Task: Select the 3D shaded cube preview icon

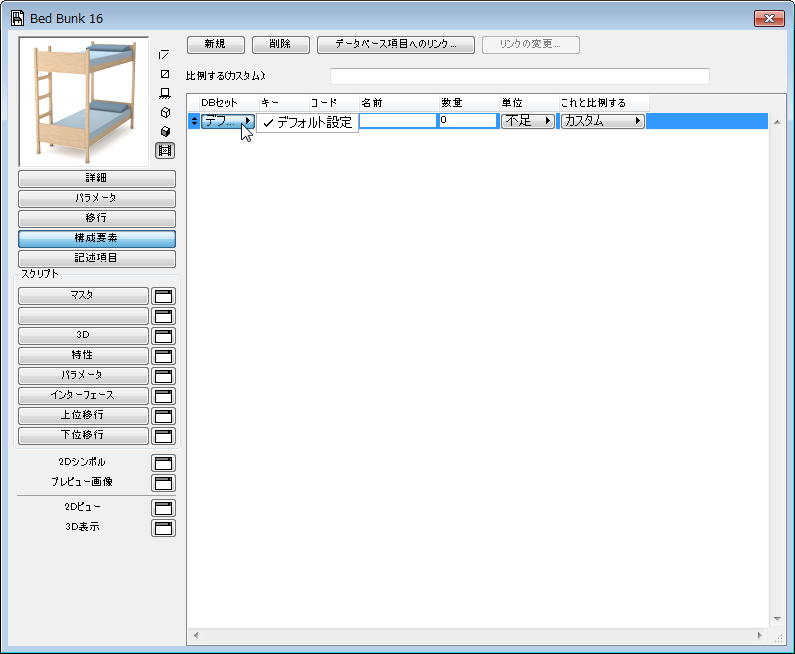Action: click(164, 132)
